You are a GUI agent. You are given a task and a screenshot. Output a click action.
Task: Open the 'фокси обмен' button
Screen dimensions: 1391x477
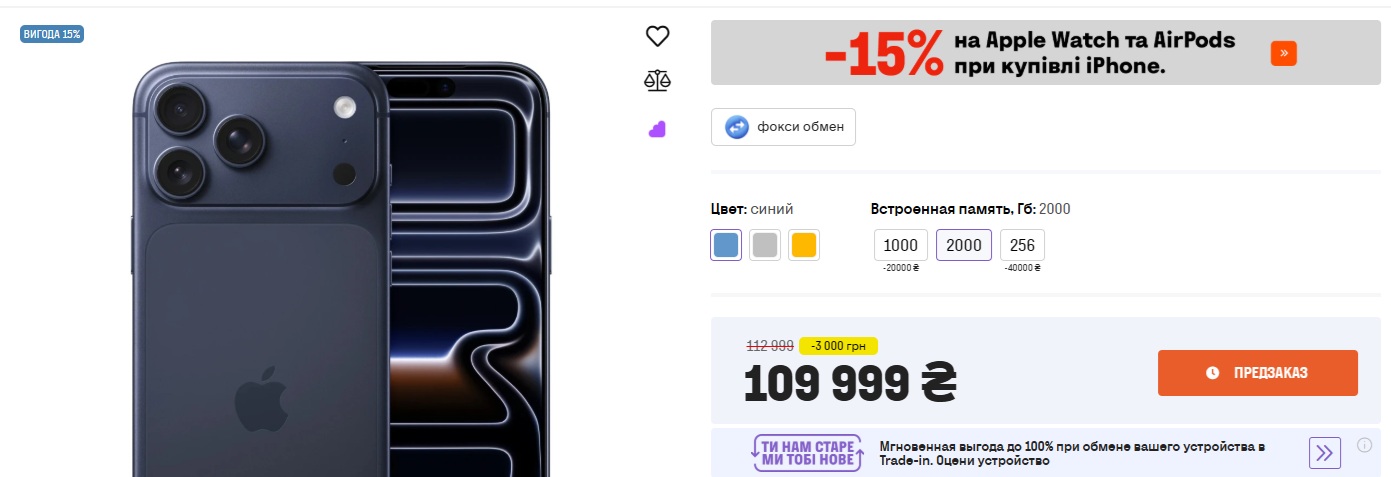click(x=783, y=127)
